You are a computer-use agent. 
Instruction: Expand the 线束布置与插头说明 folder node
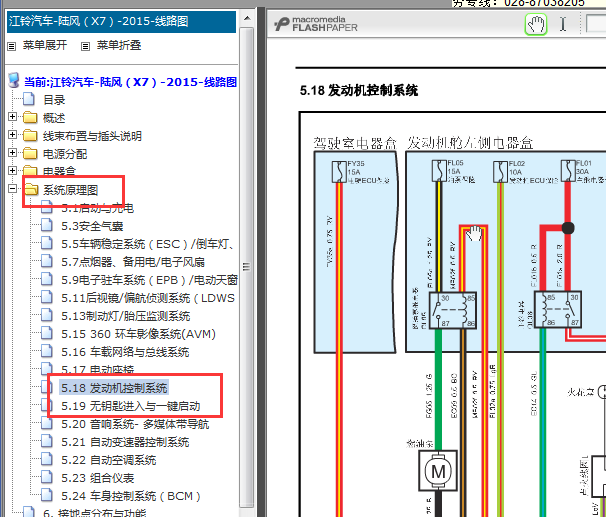[x=12, y=134]
